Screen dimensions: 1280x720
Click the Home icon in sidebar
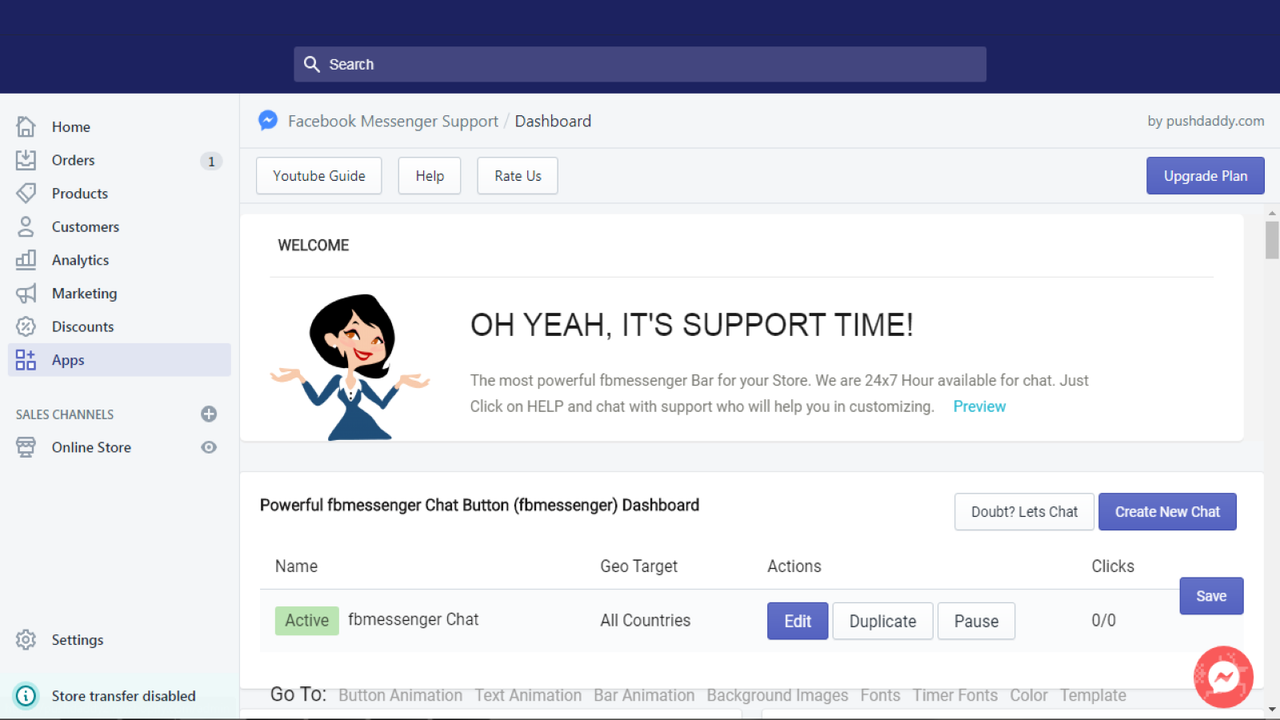pyautogui.click(x=26, y=126)
